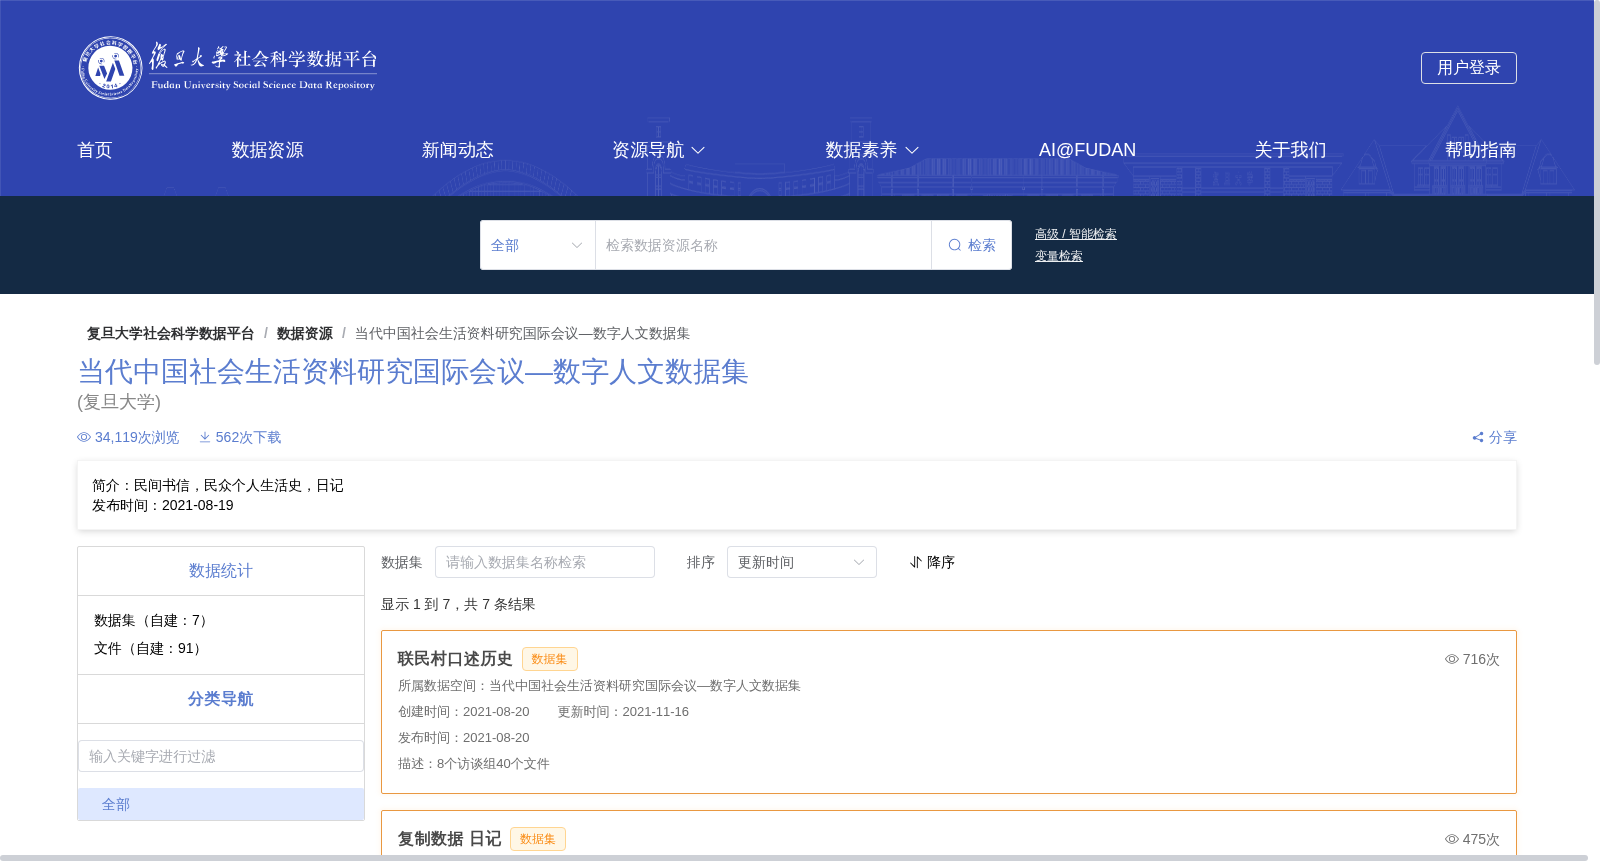Select 全部 in category navigation
1600x861 pixels.
pyautogui.click(x=221, y=804)
